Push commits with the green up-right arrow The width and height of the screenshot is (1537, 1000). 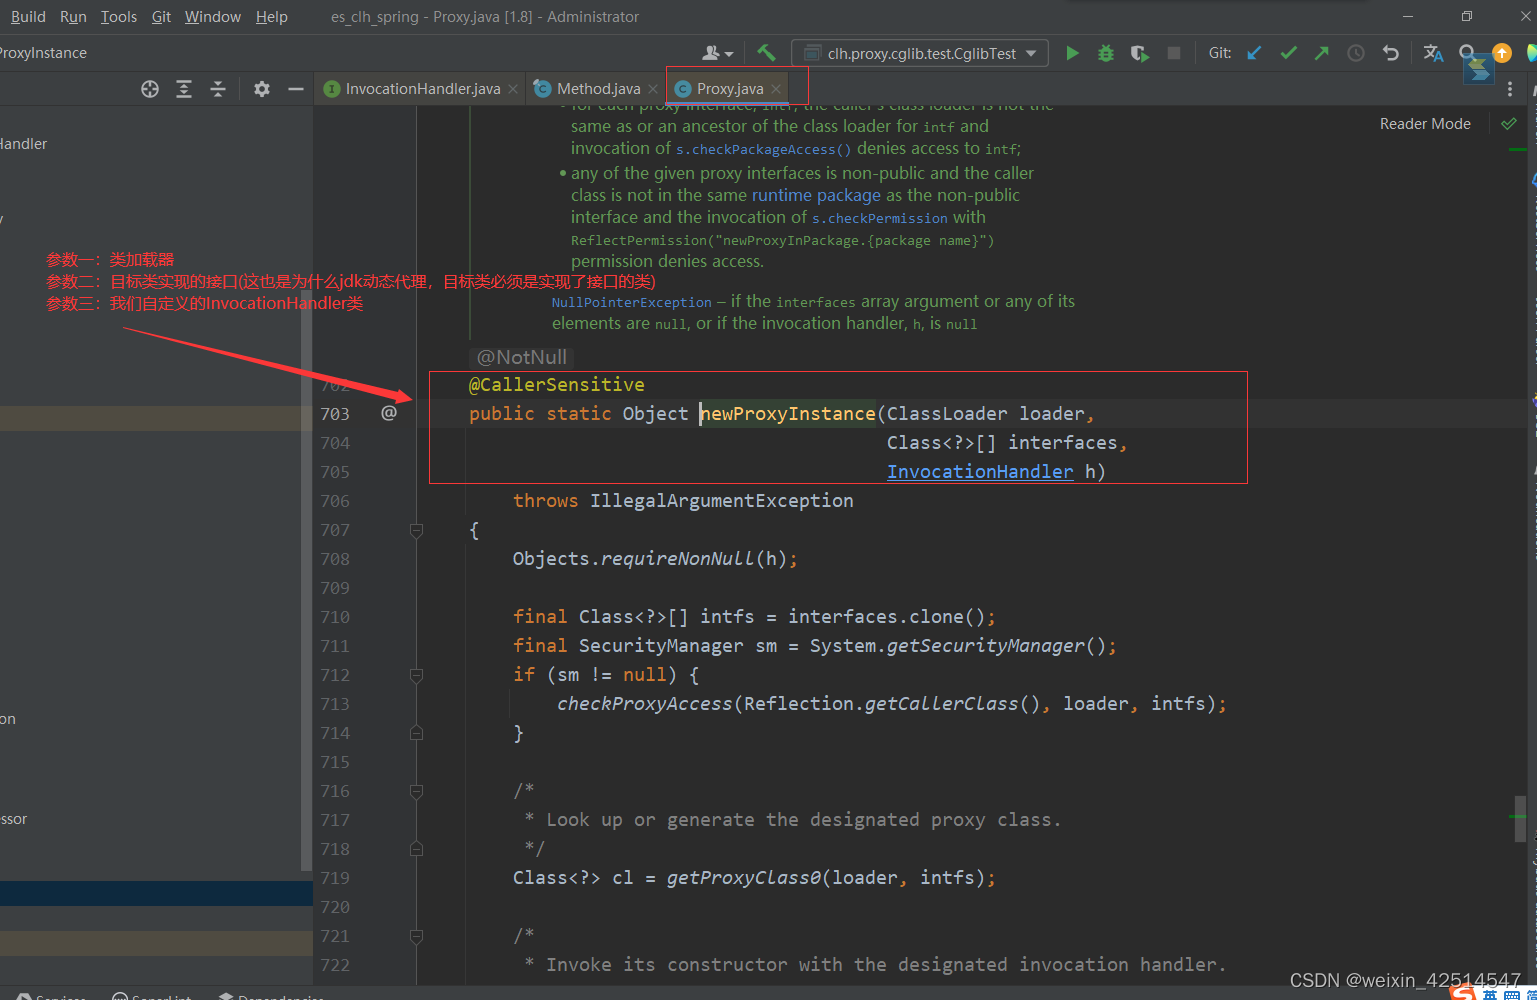(1322, 53)
